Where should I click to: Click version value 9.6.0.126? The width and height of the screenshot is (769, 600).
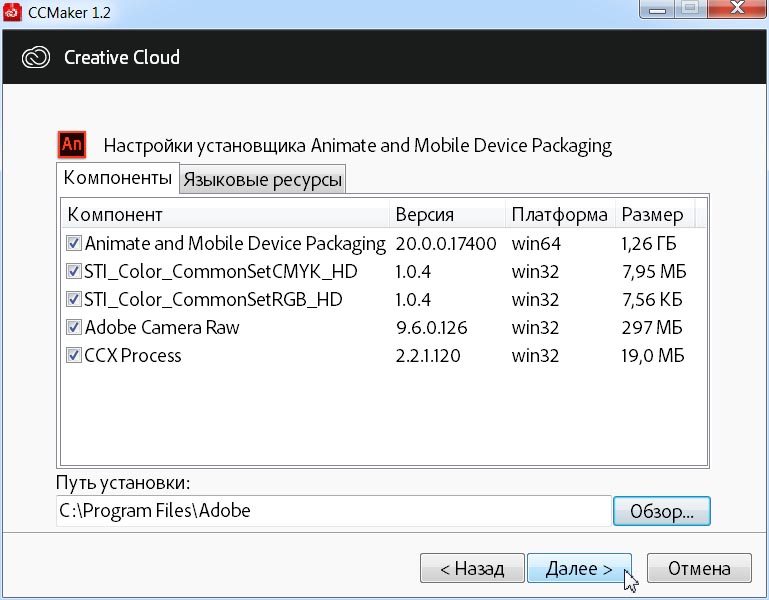[x=432, y=327]
